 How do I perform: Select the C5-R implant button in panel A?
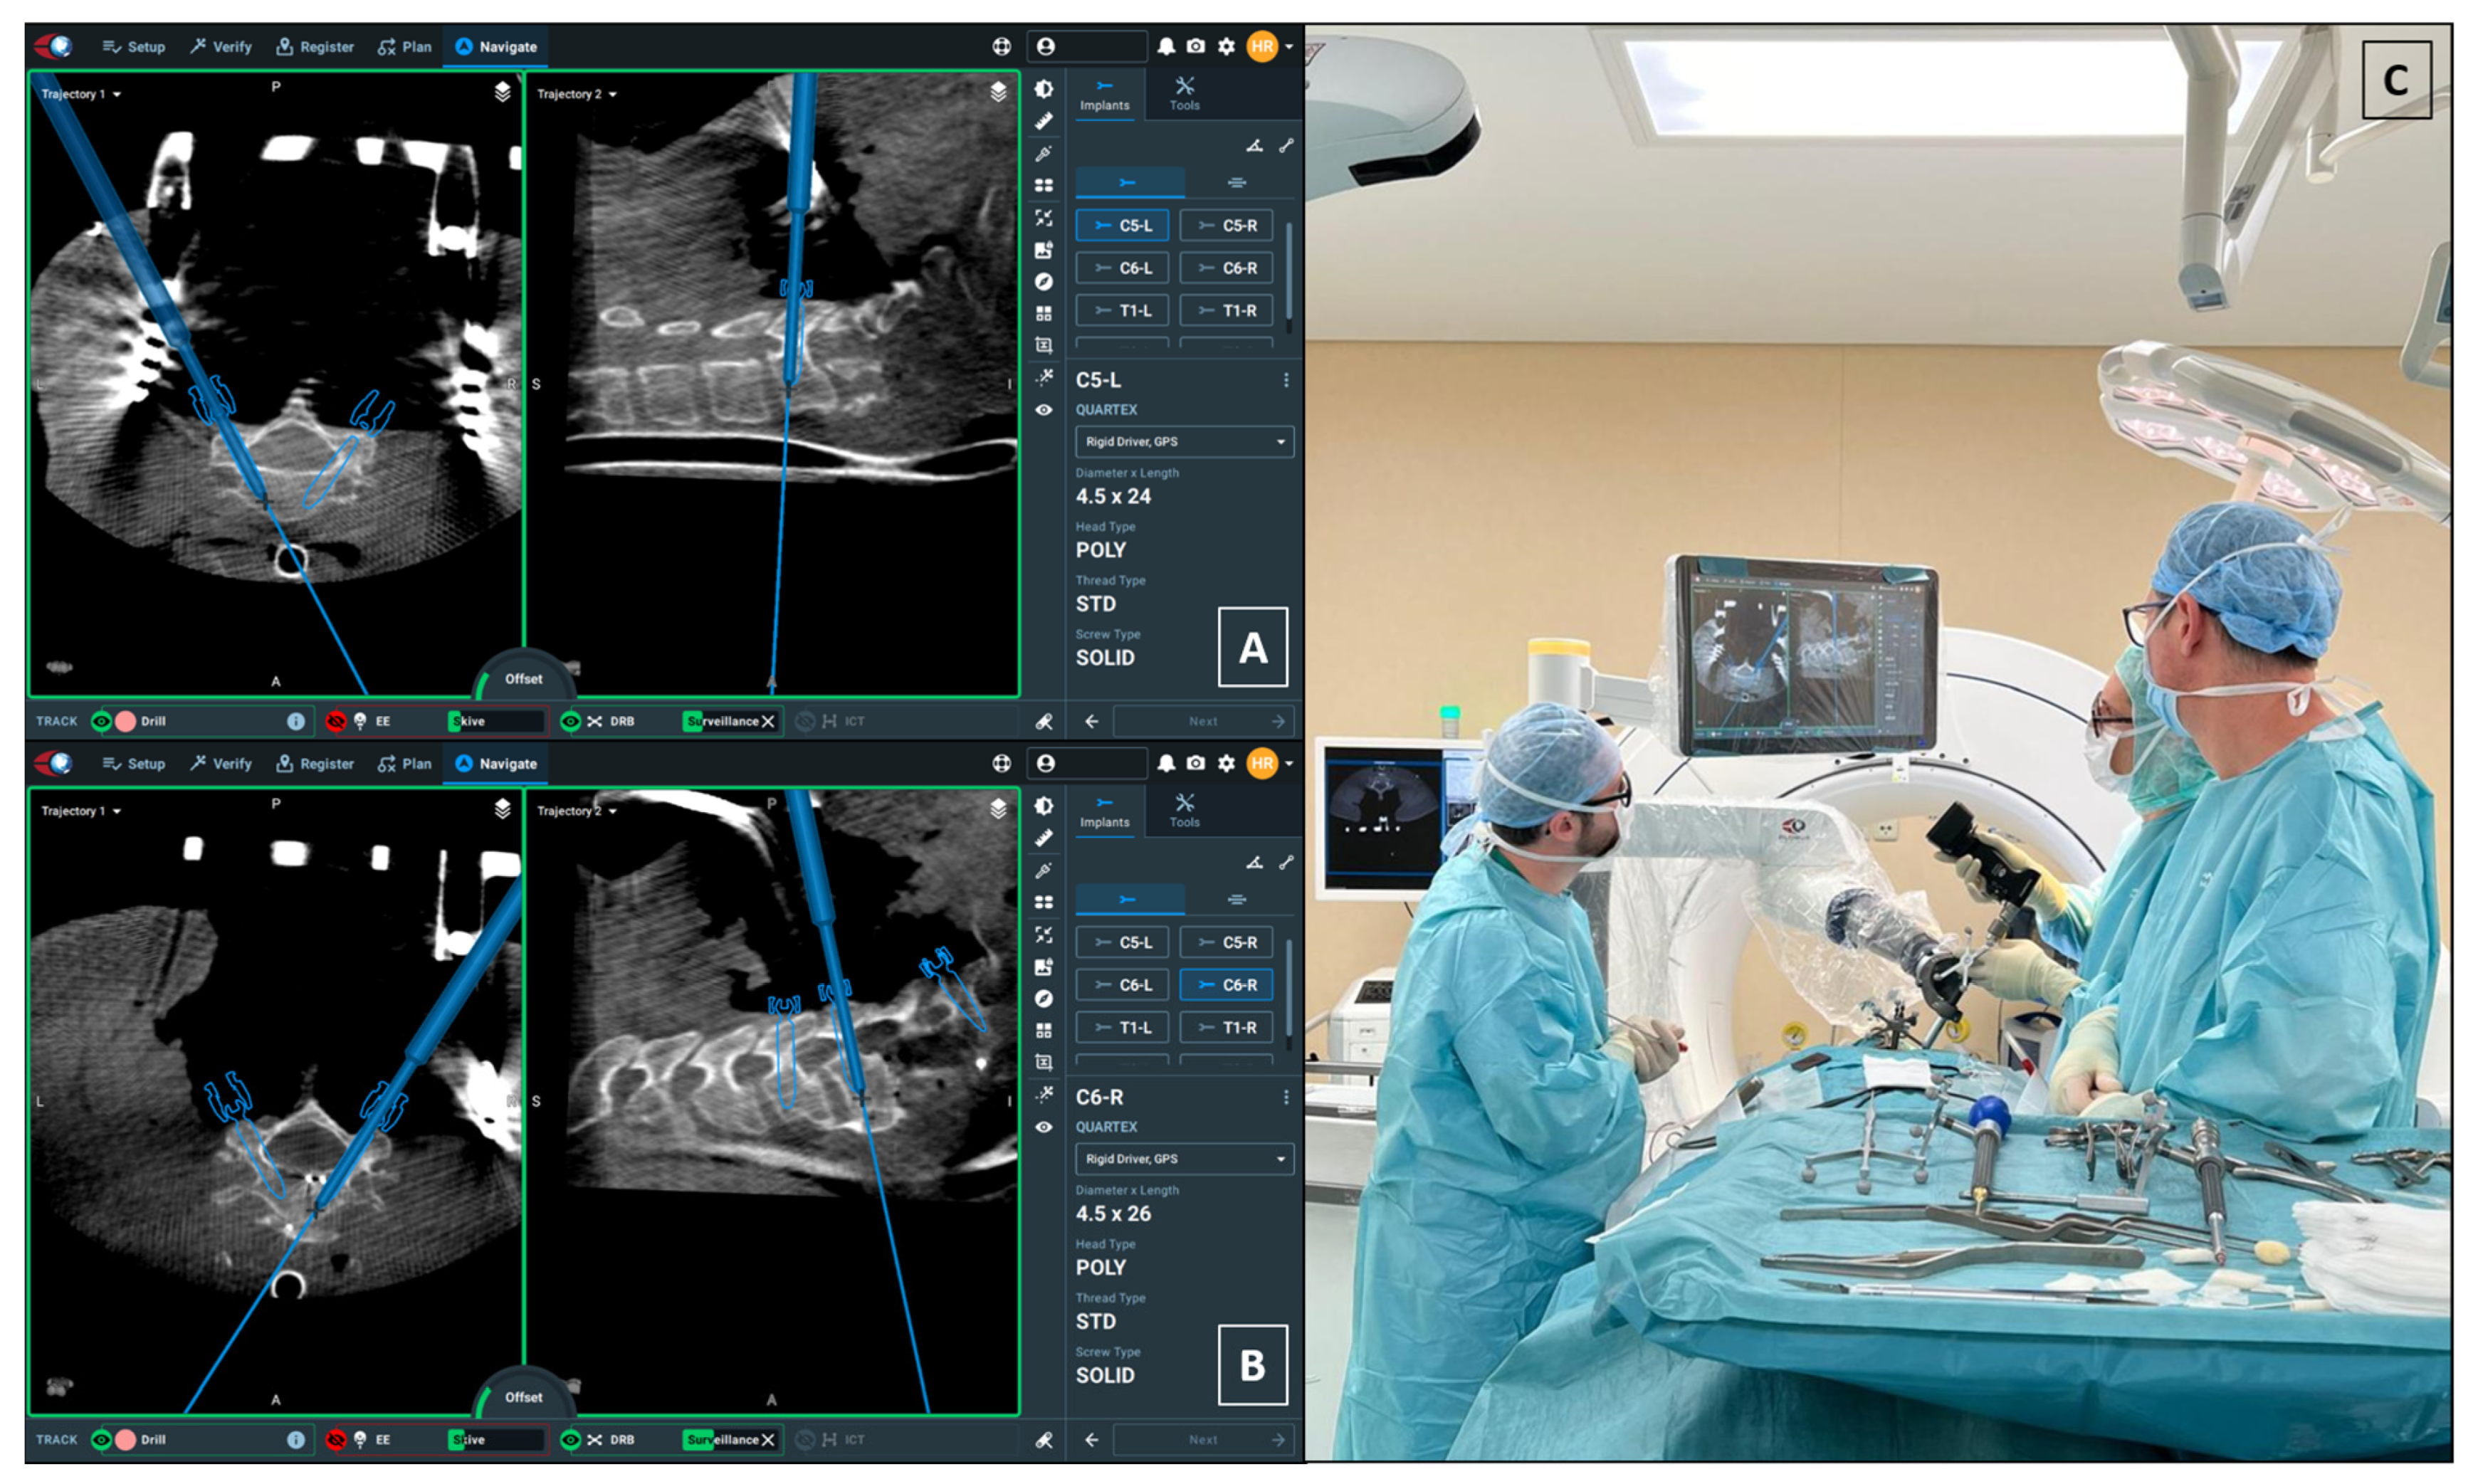[1226, 225]
